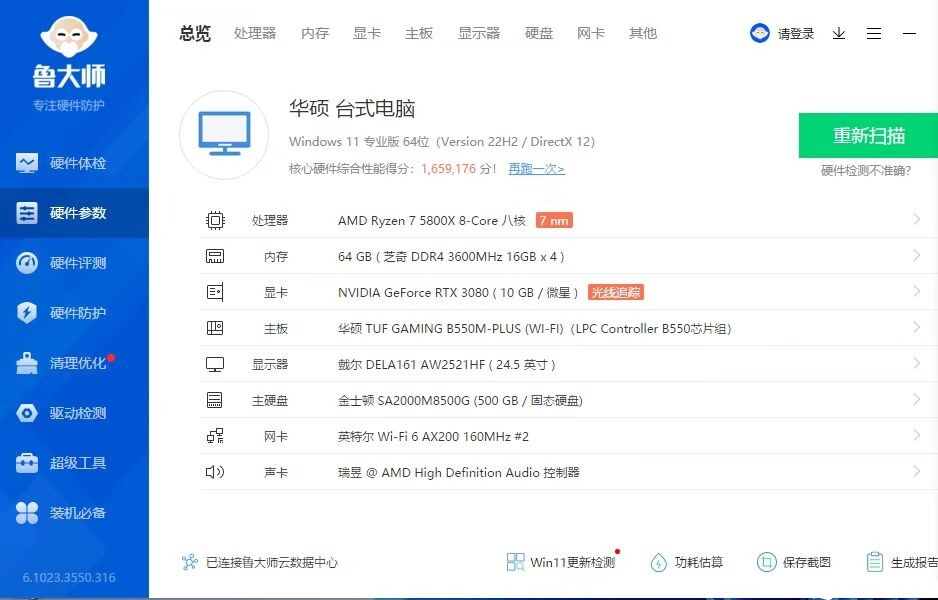Switch to the top 显卡 tab

[367, 33]
